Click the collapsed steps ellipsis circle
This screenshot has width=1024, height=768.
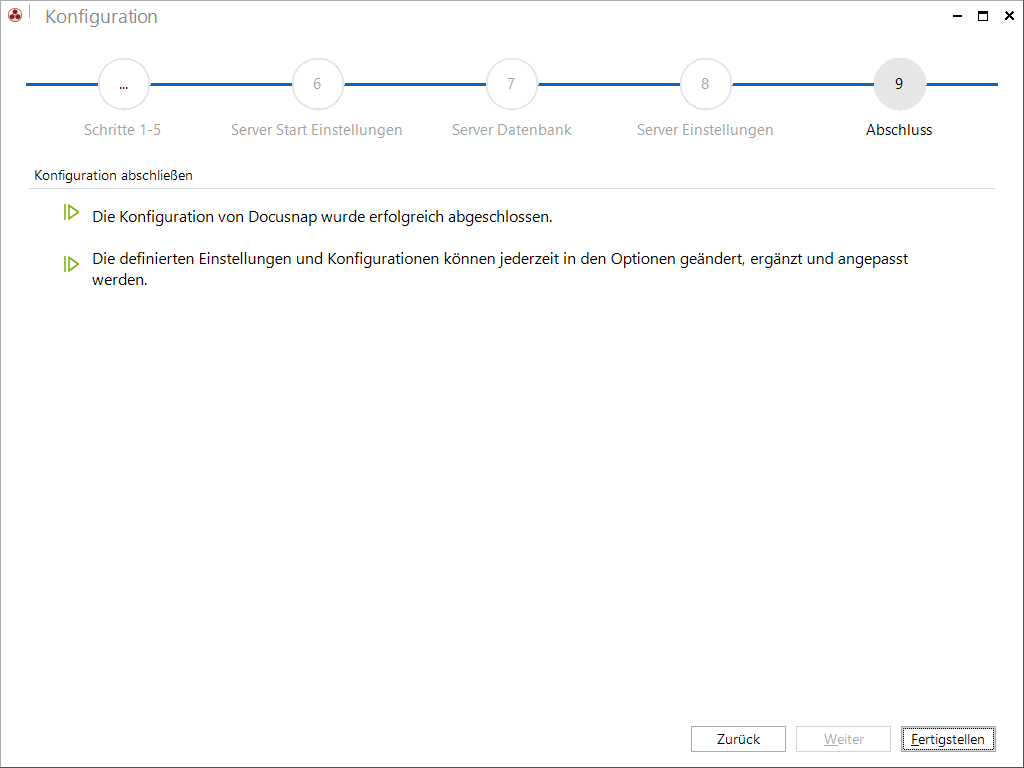tap(123, 84)
